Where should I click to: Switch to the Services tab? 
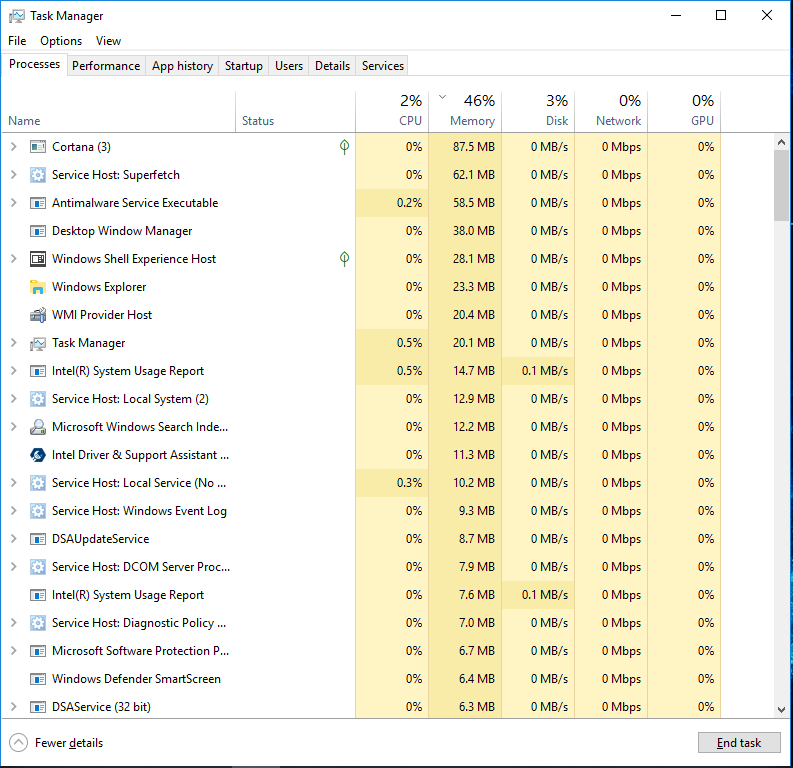[382, 66]
